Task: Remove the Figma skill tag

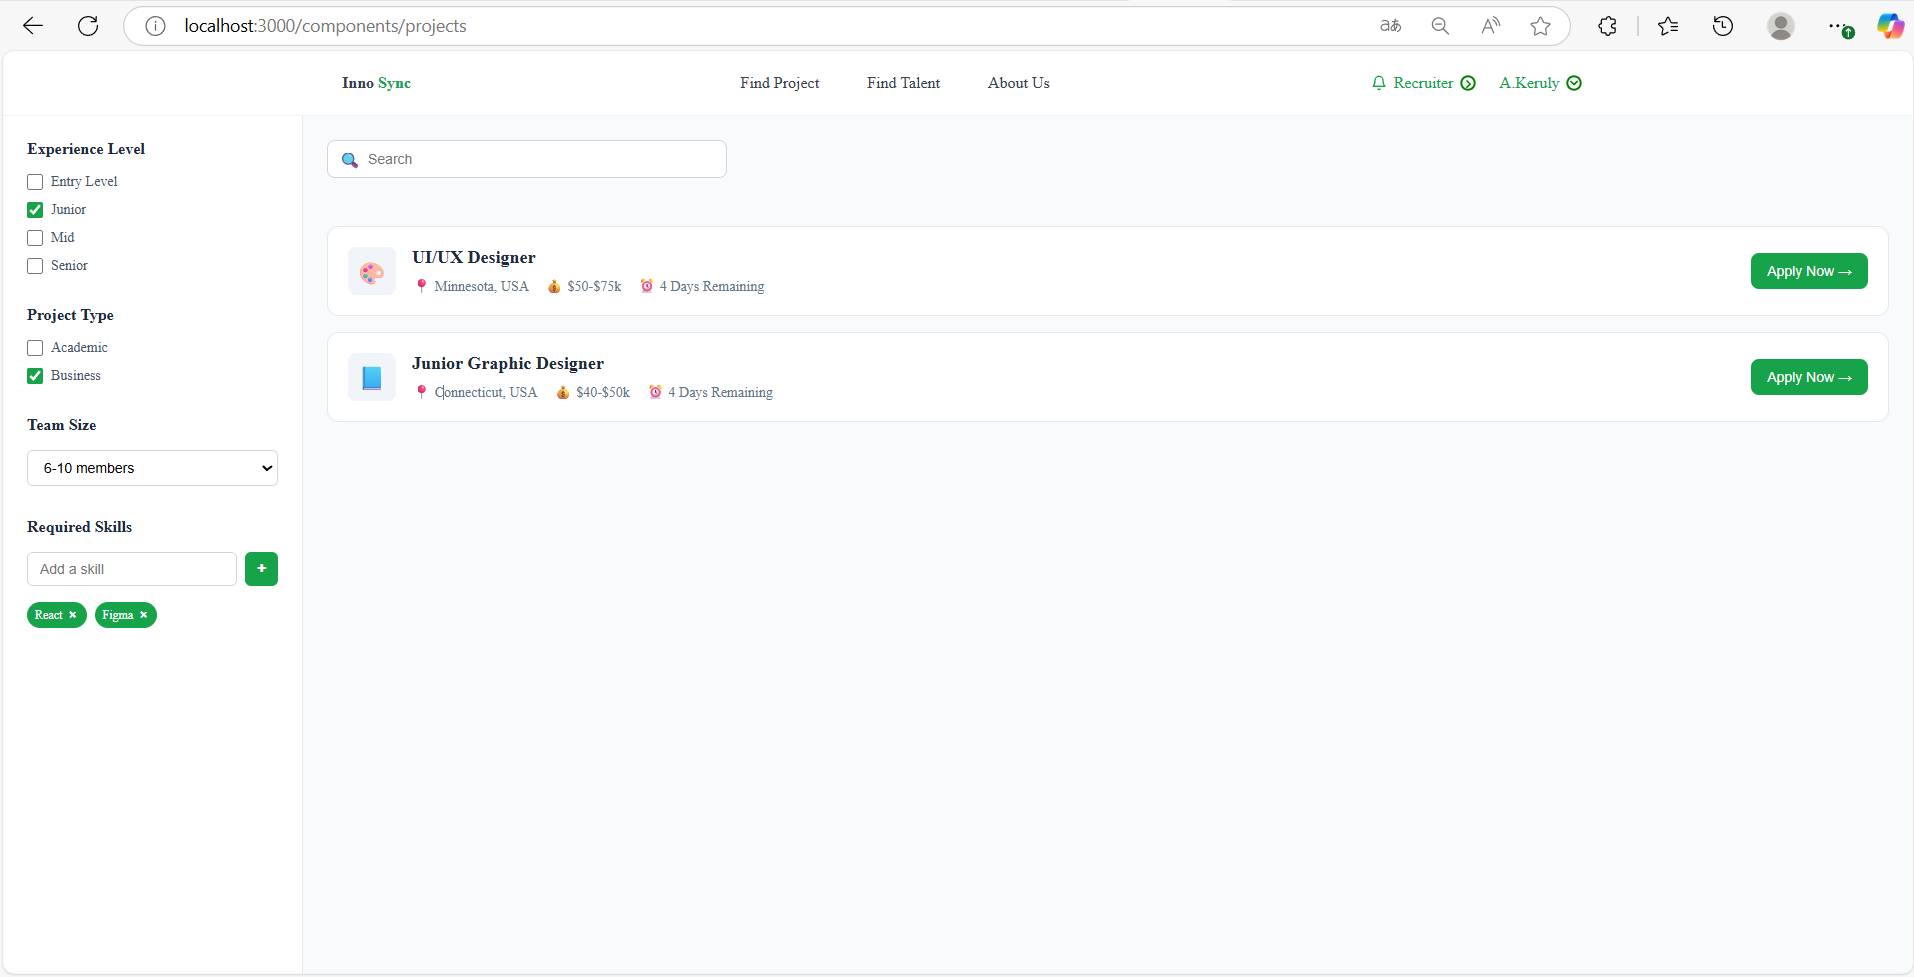Action: (x=143, y=615)
